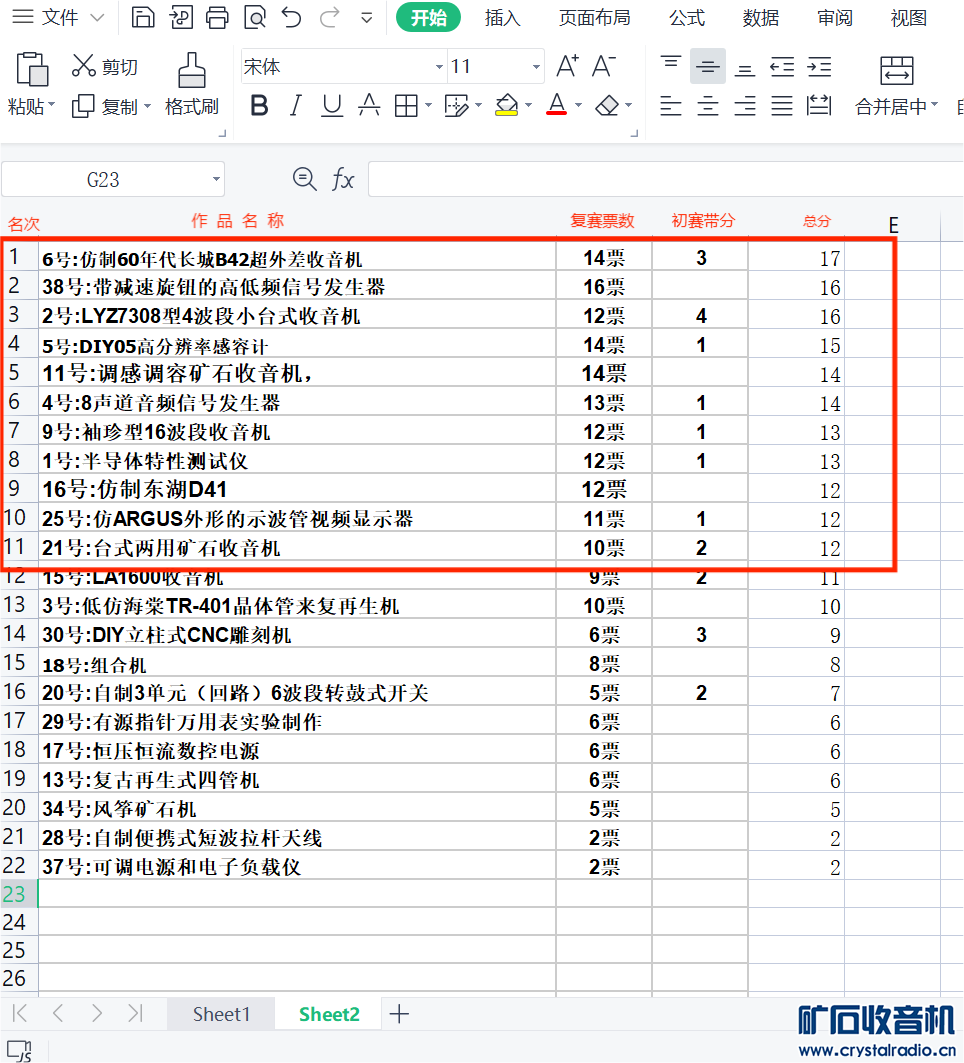Click Justify alignment icon

pos(782,106)
